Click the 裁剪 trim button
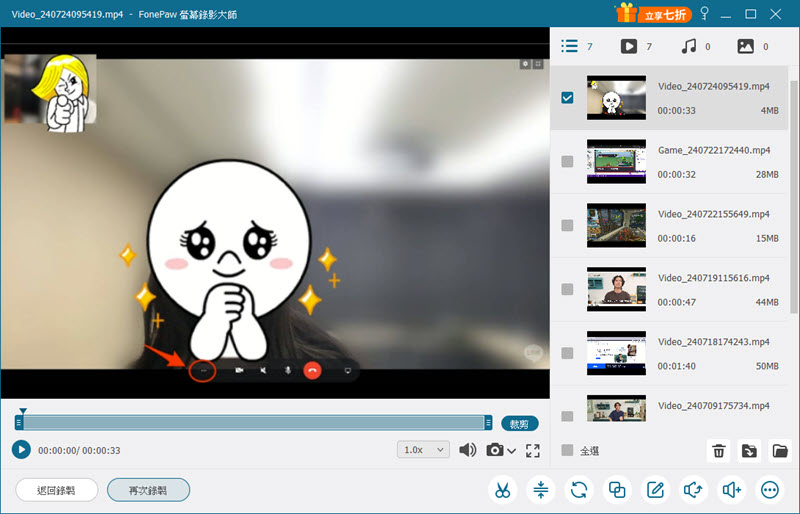The height and width of the screenshot is (514, 800). pos(519,424)
